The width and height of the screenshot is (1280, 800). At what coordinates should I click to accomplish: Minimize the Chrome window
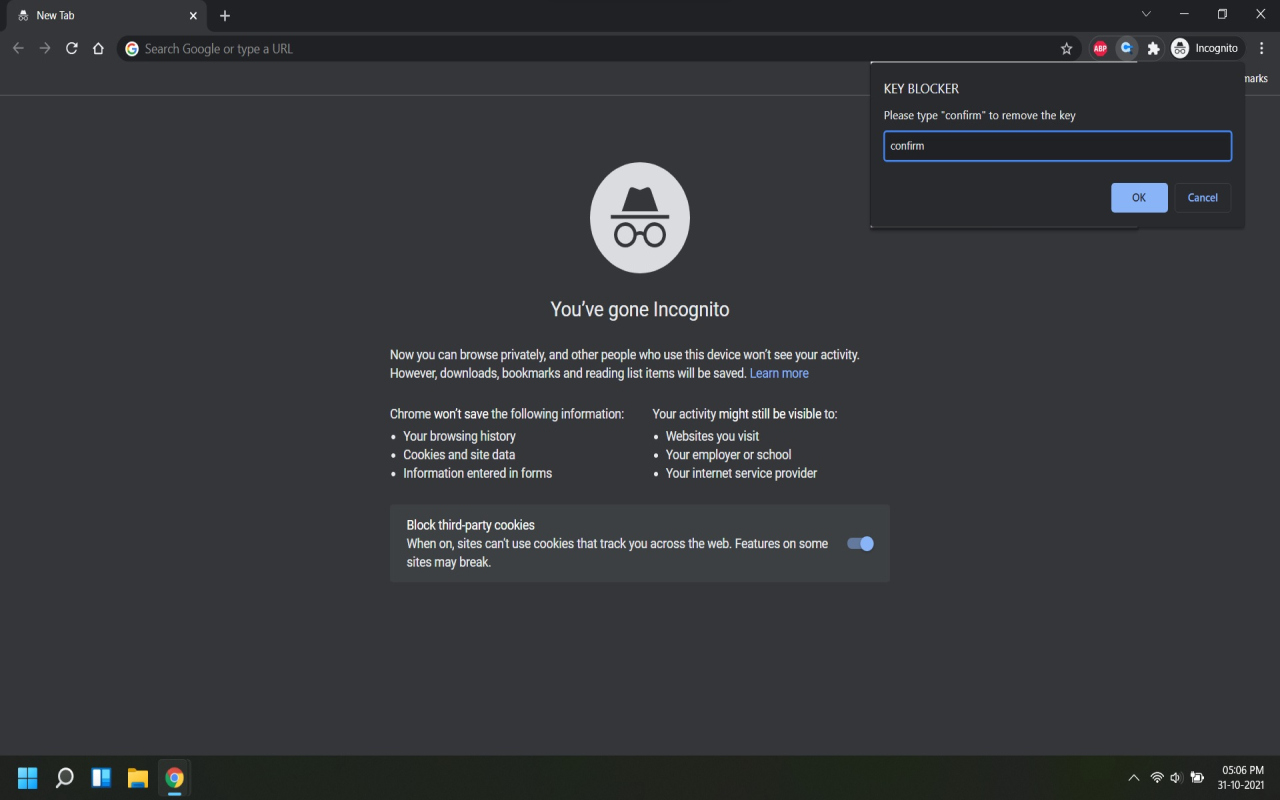tap(1184, 14)
